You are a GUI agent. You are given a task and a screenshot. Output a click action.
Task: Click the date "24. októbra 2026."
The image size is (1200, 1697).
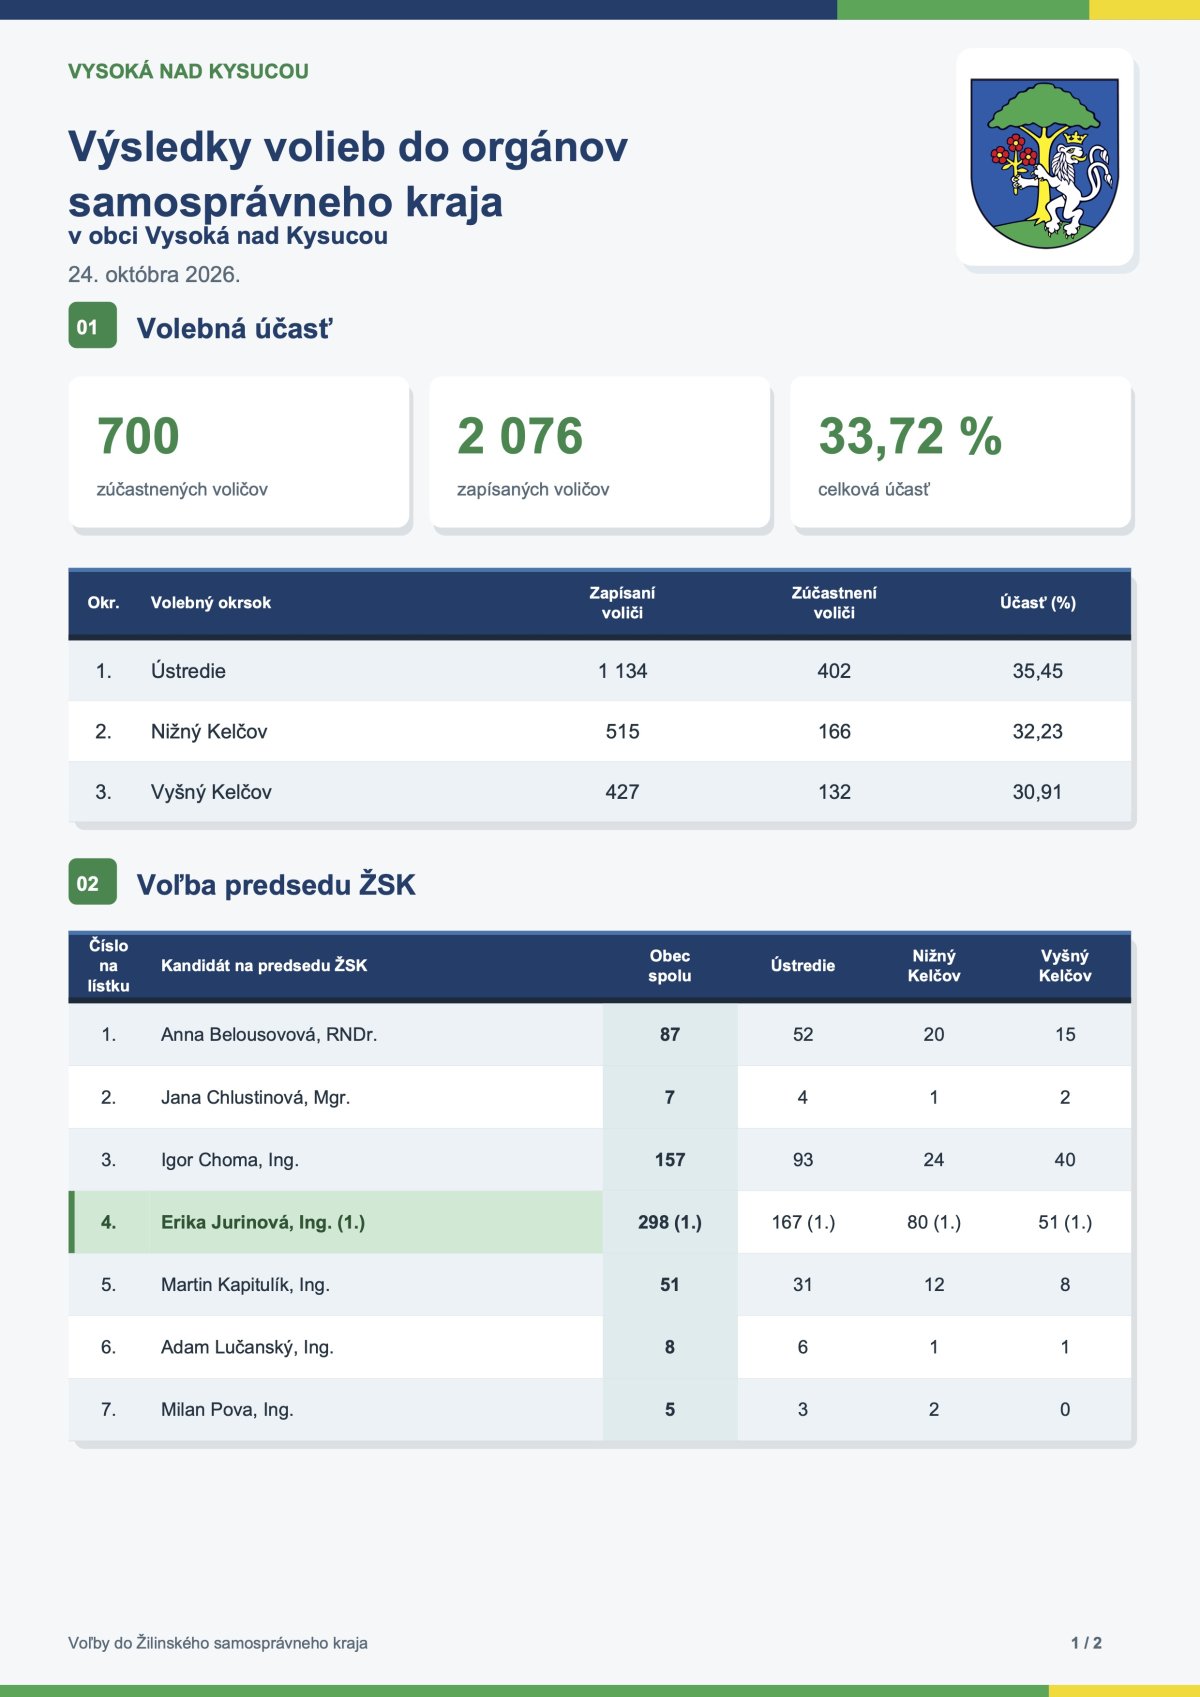pyautogui.click(x=154, y=274)
